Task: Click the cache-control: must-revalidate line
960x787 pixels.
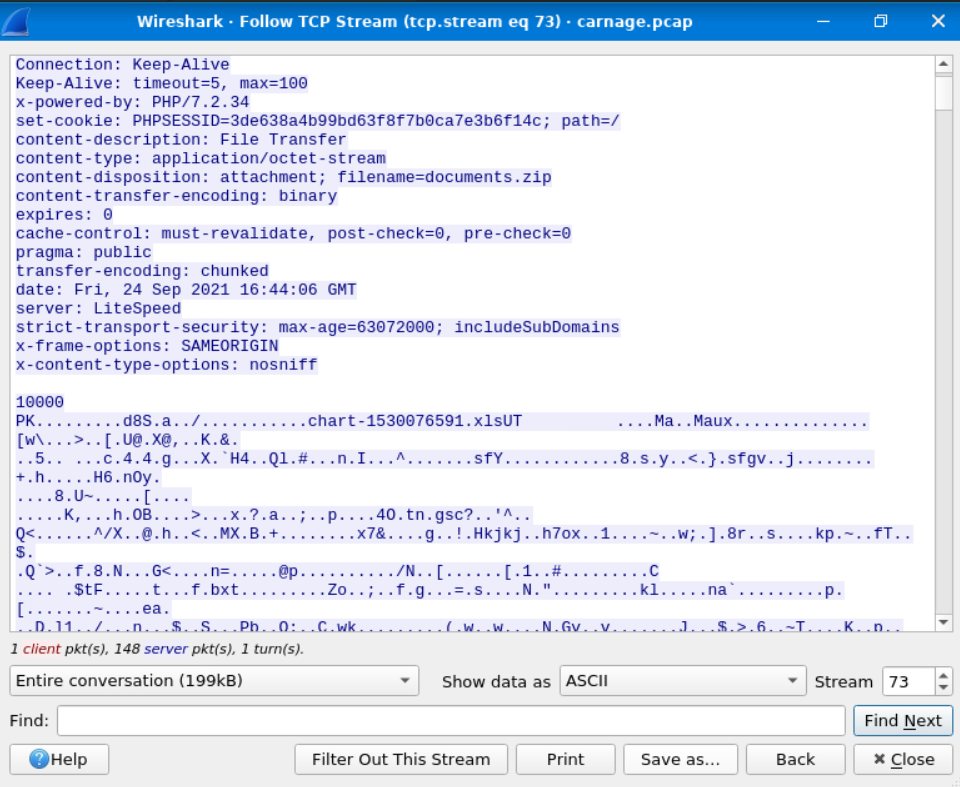Action: [293, 234]
